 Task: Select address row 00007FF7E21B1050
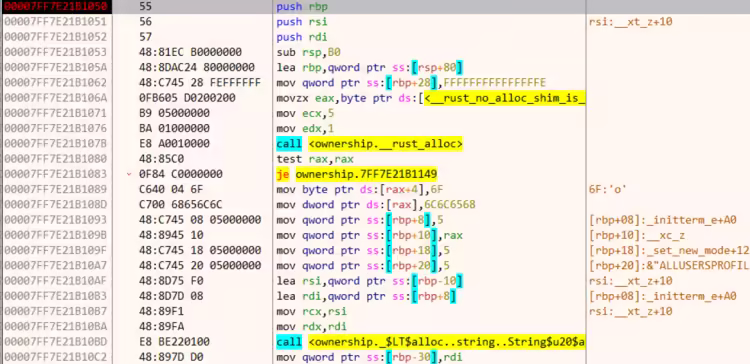55,7
